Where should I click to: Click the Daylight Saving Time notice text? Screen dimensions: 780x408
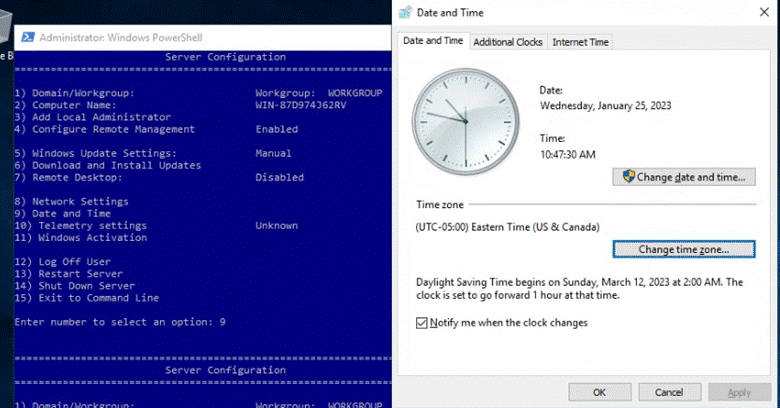[580, 289]
